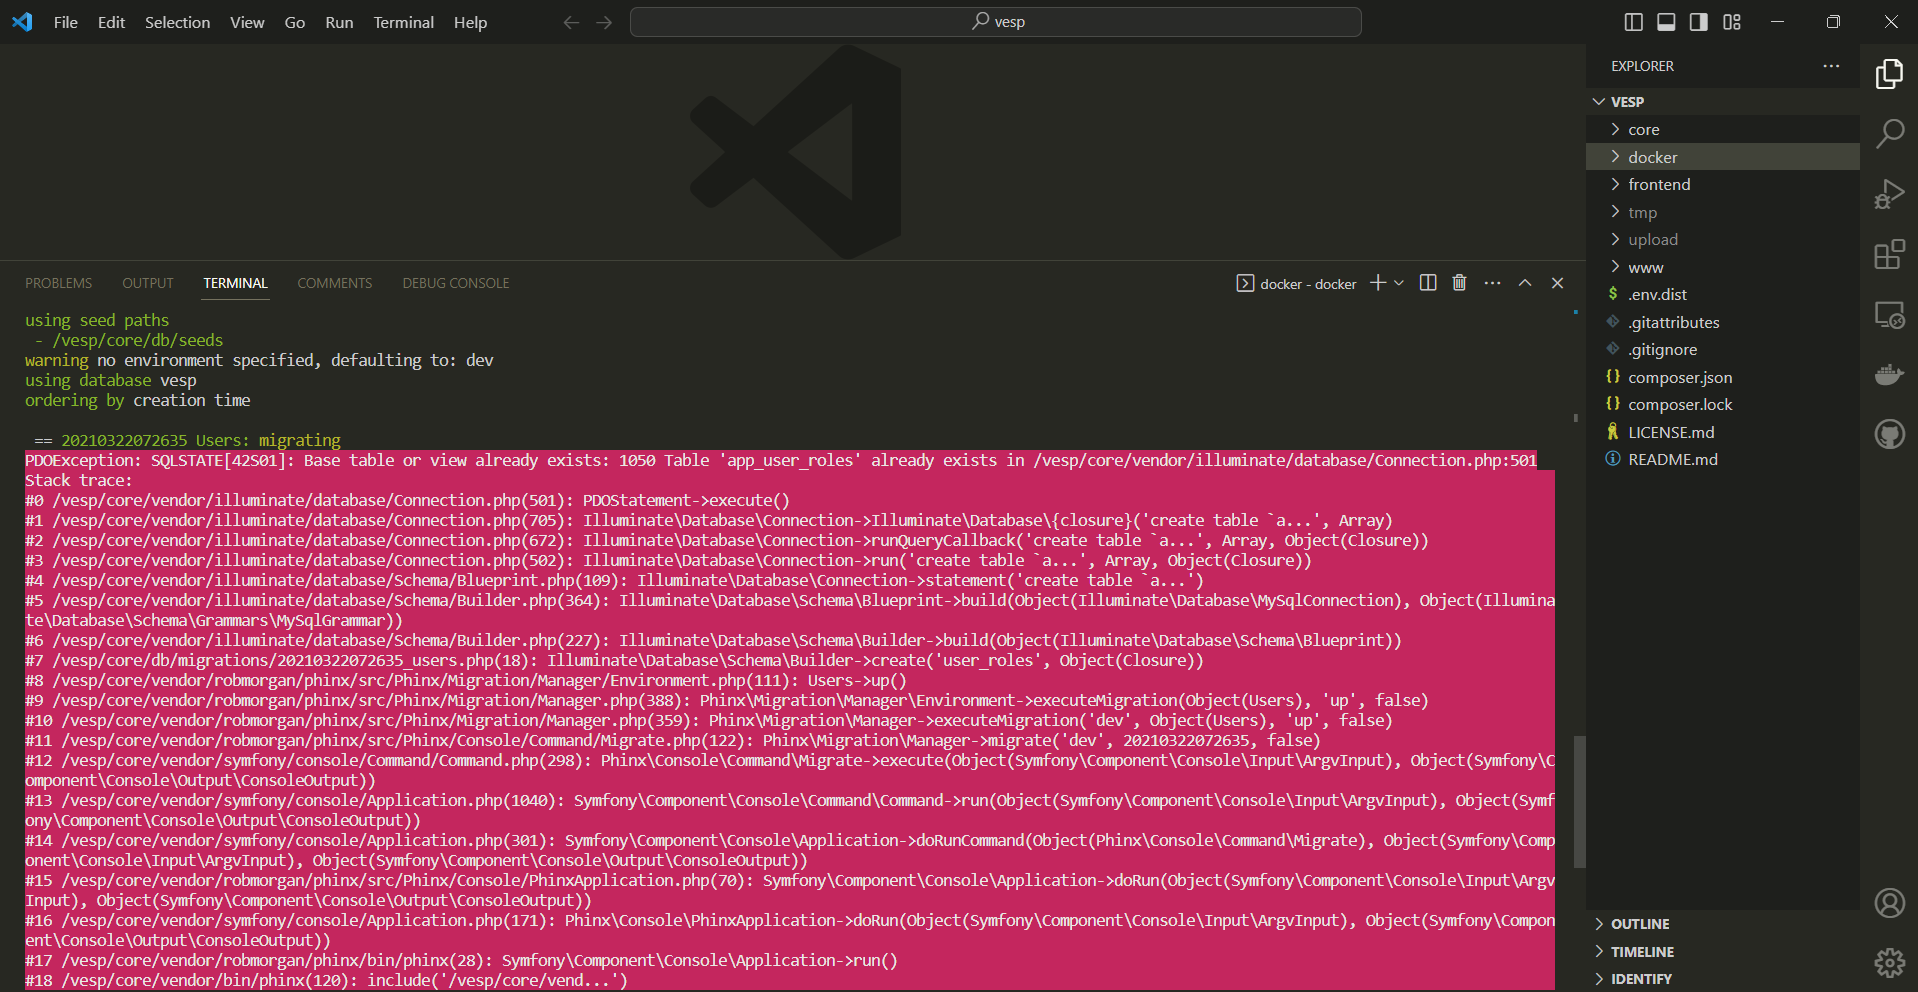This screenshot has height=992, width=1918.
Task: Split the terminal
Action: coord(1428,283)
